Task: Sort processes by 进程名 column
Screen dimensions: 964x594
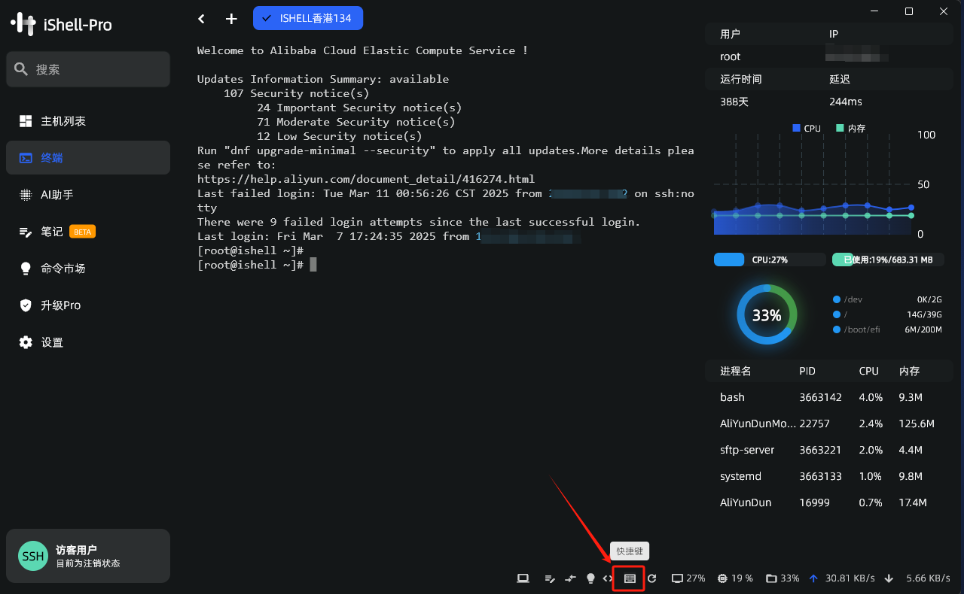Action: [x=735, y=371]
